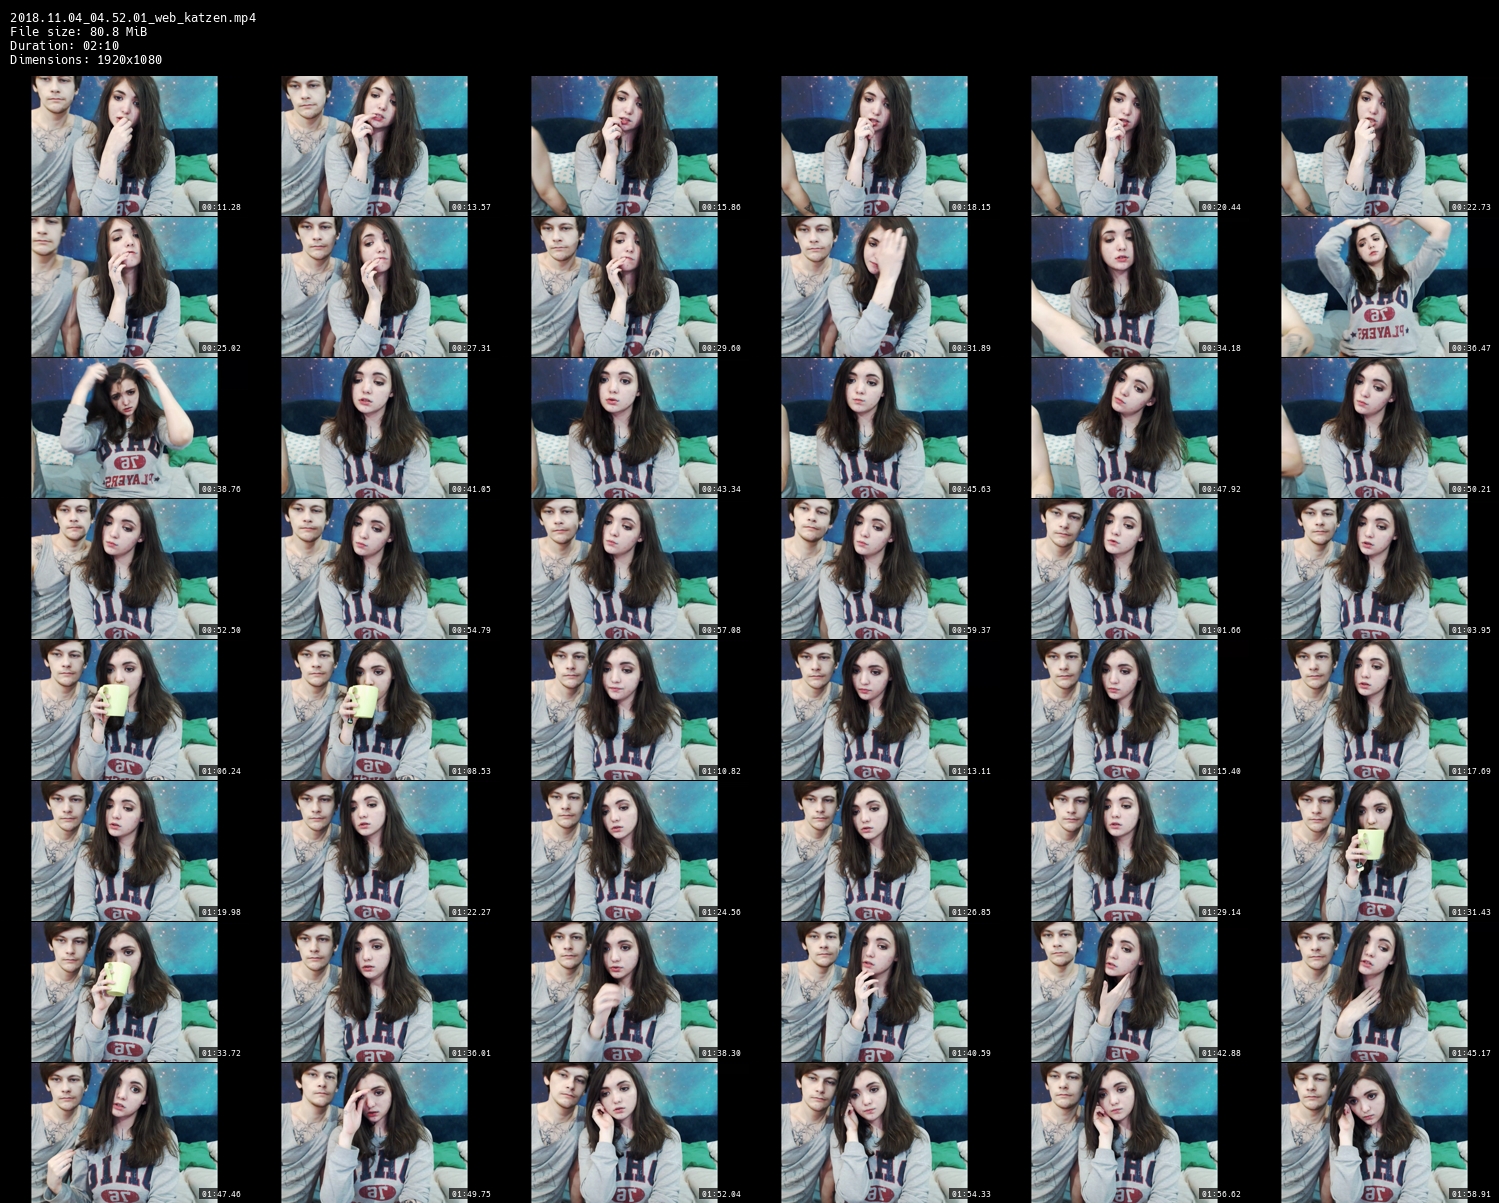Open the drinking frame at 01:33.72
The image size is (1499, 1203).
[124, 992]
